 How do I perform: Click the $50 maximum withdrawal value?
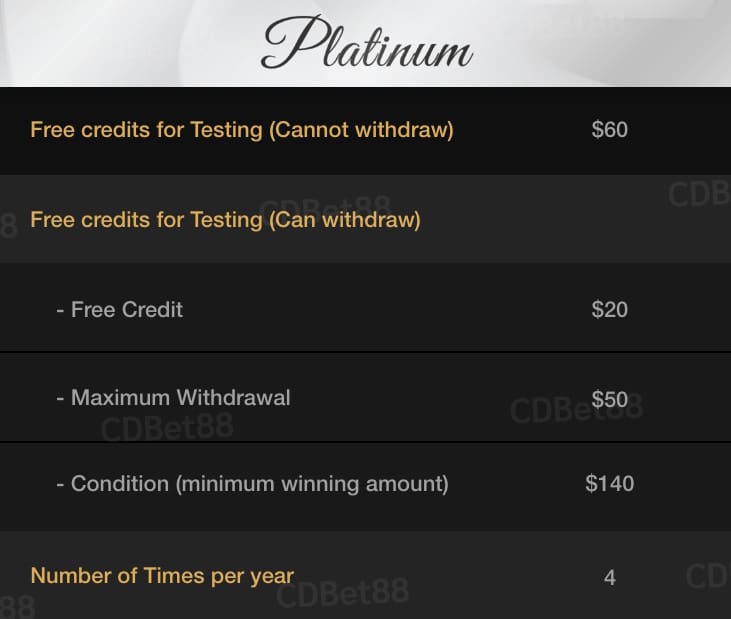(609, 399)
